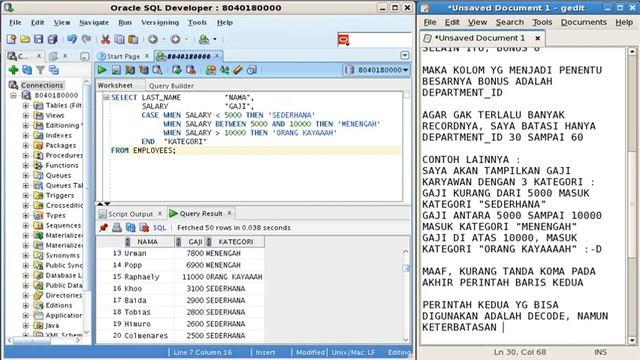Click the Synonyms tree item
This screenshot has width=640, height=360.
point(62,256)
